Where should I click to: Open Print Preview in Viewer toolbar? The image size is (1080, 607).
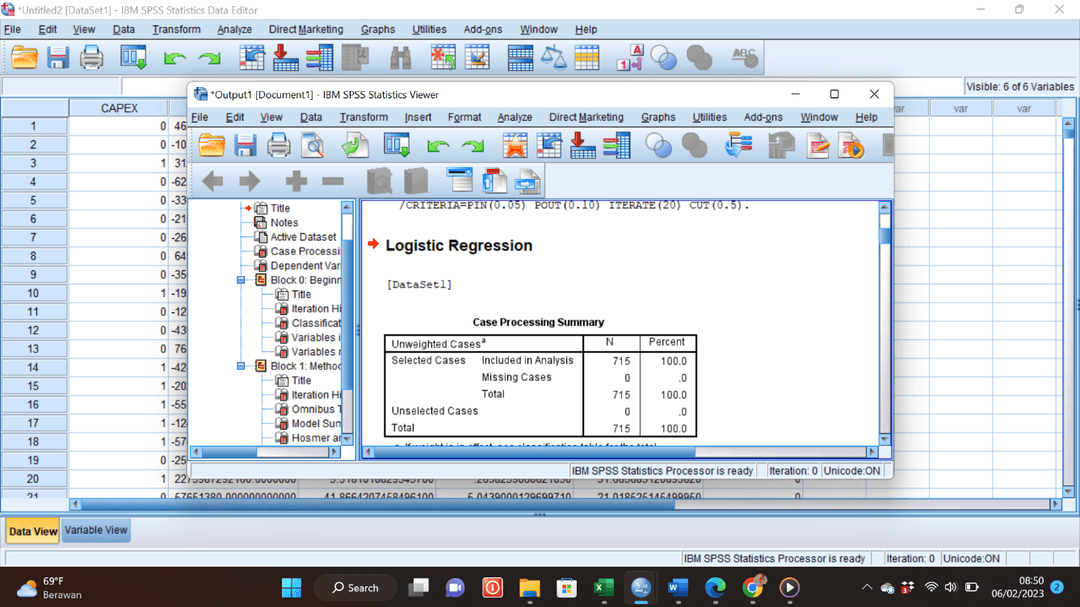point(313,145)
